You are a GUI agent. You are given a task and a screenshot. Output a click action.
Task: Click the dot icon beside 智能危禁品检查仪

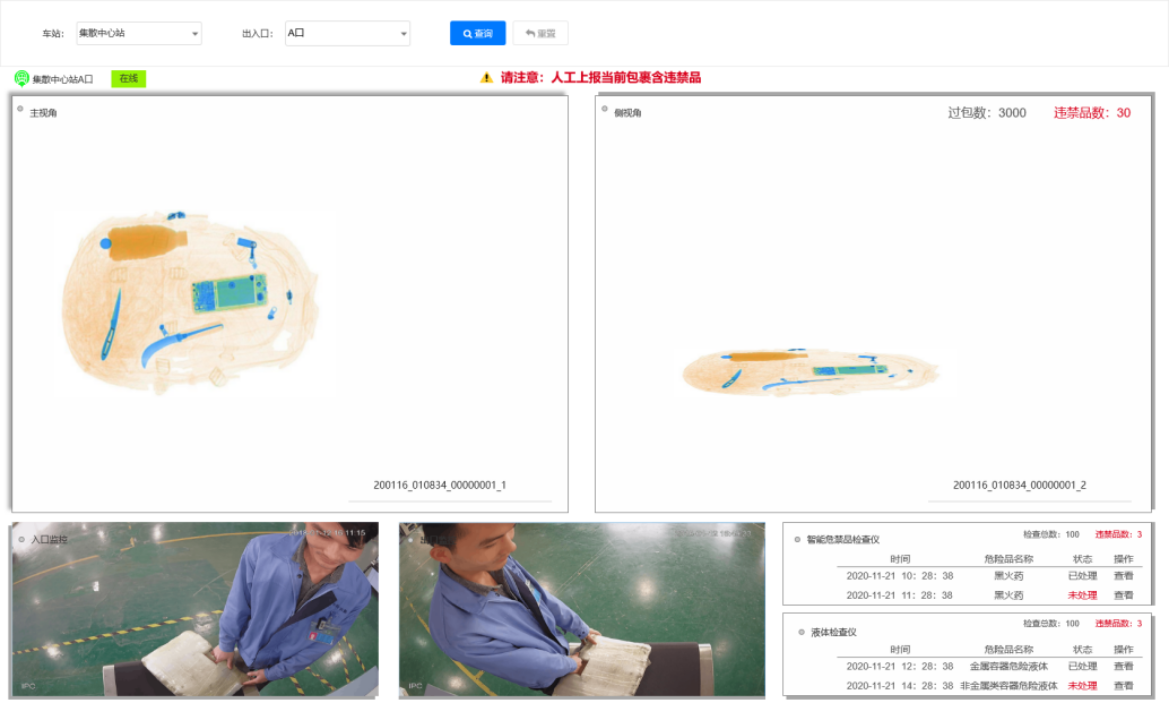tap(797, 539)
